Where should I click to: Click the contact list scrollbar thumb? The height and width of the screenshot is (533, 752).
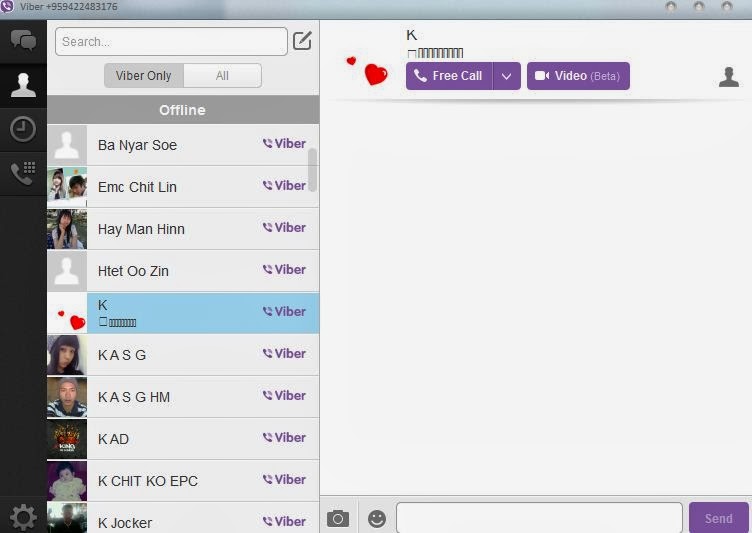click(x=313, y=170)
